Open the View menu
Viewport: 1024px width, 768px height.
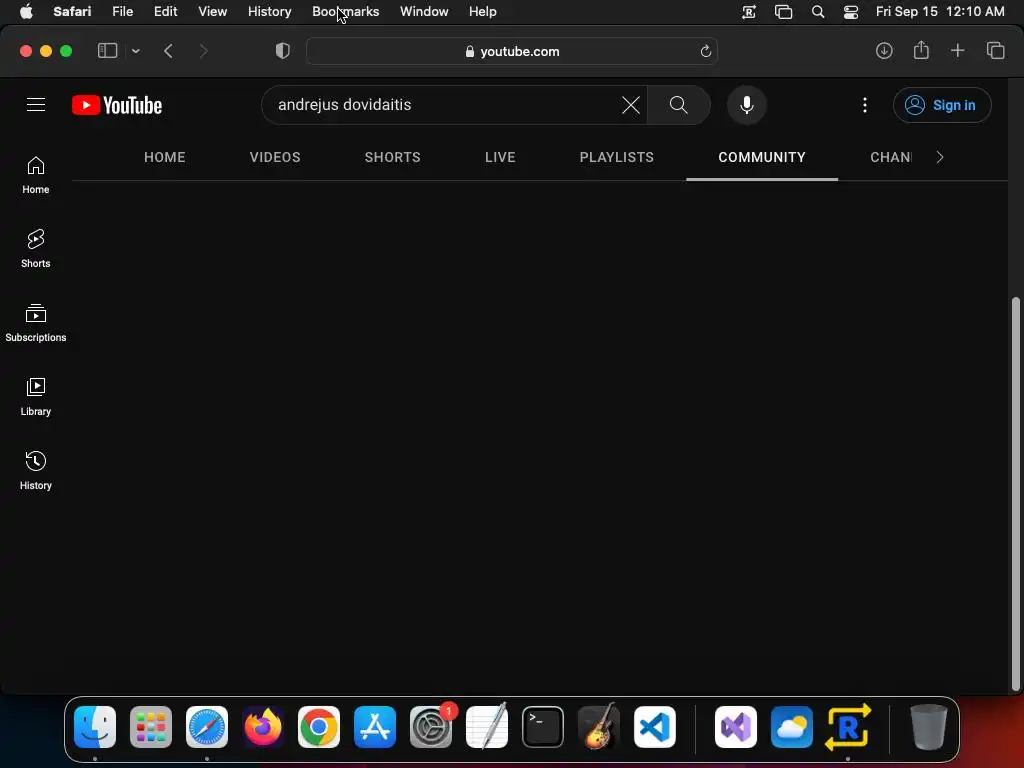click(212, 12)
